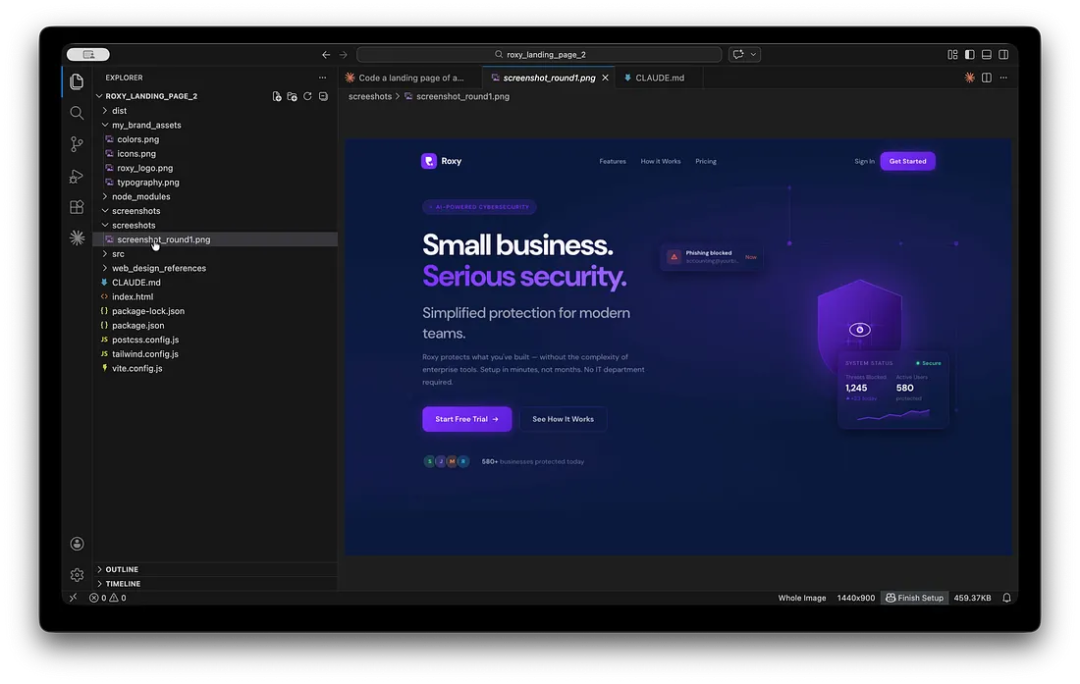1080x684 pixels.
Task: Open the Source Control view
Action: point(77,144)
